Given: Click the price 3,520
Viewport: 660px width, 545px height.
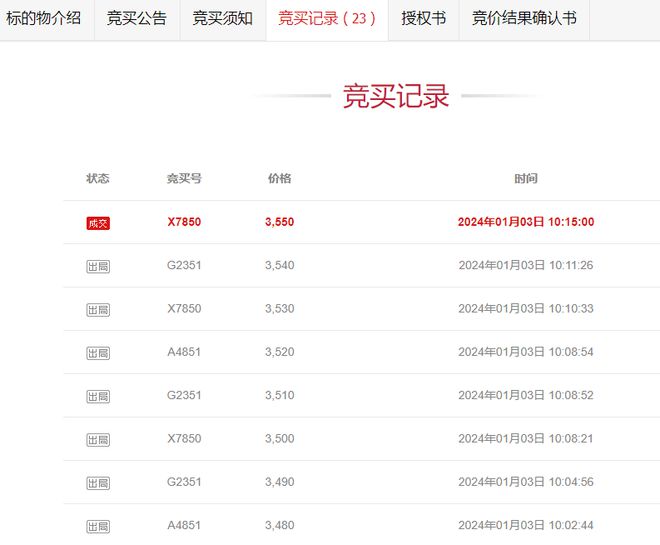Looking at the screenshot, I should tap(279, 352).
